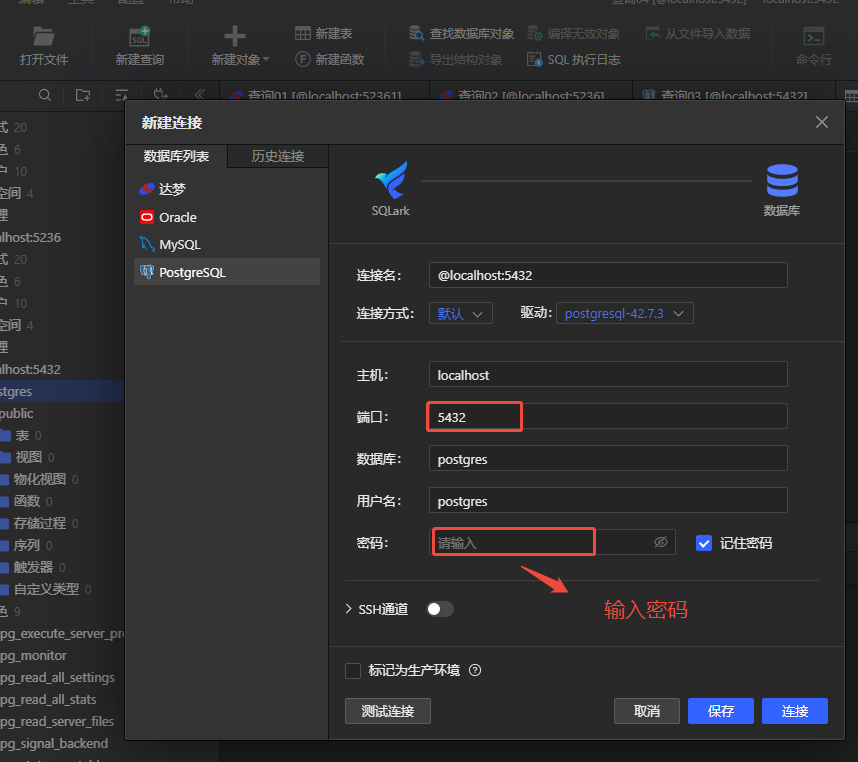Open file with the 打开文件 toolbar icon
Image resolution: width=858 pixels, height=762 pixels.
pos(44,46)
